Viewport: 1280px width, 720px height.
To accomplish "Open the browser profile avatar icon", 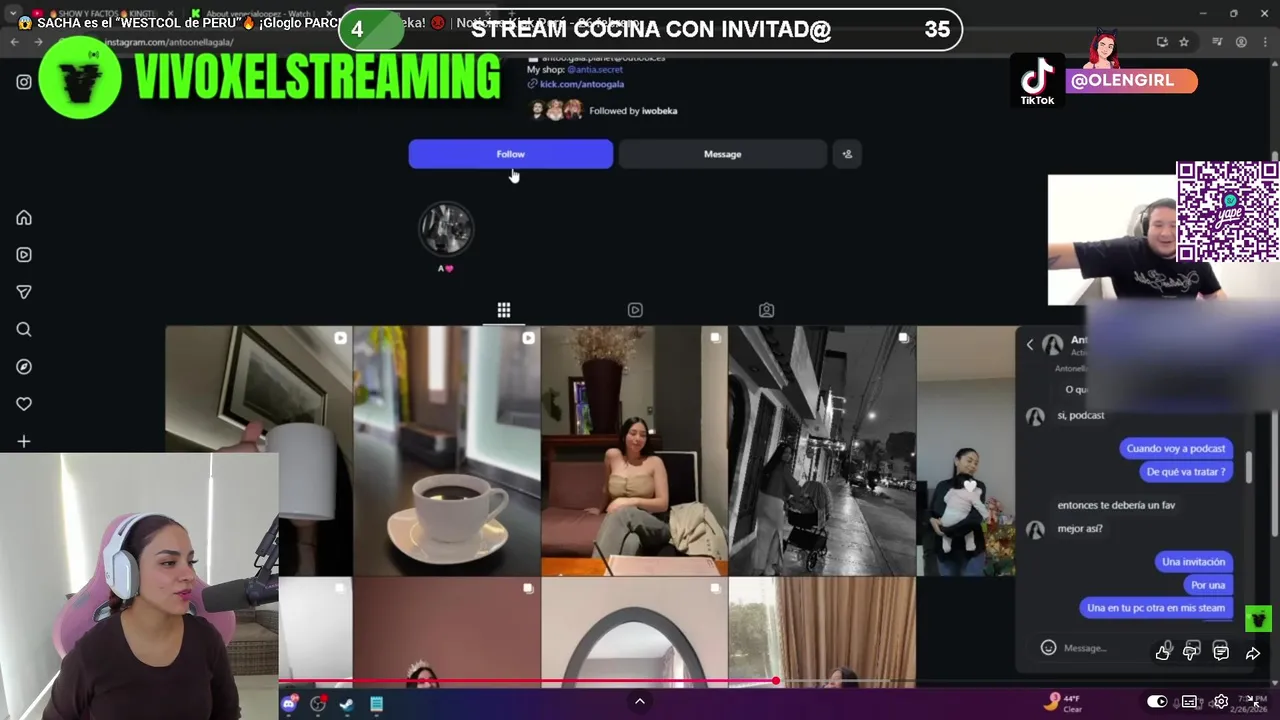I will pyautogui.click(x=1241, y=42).
